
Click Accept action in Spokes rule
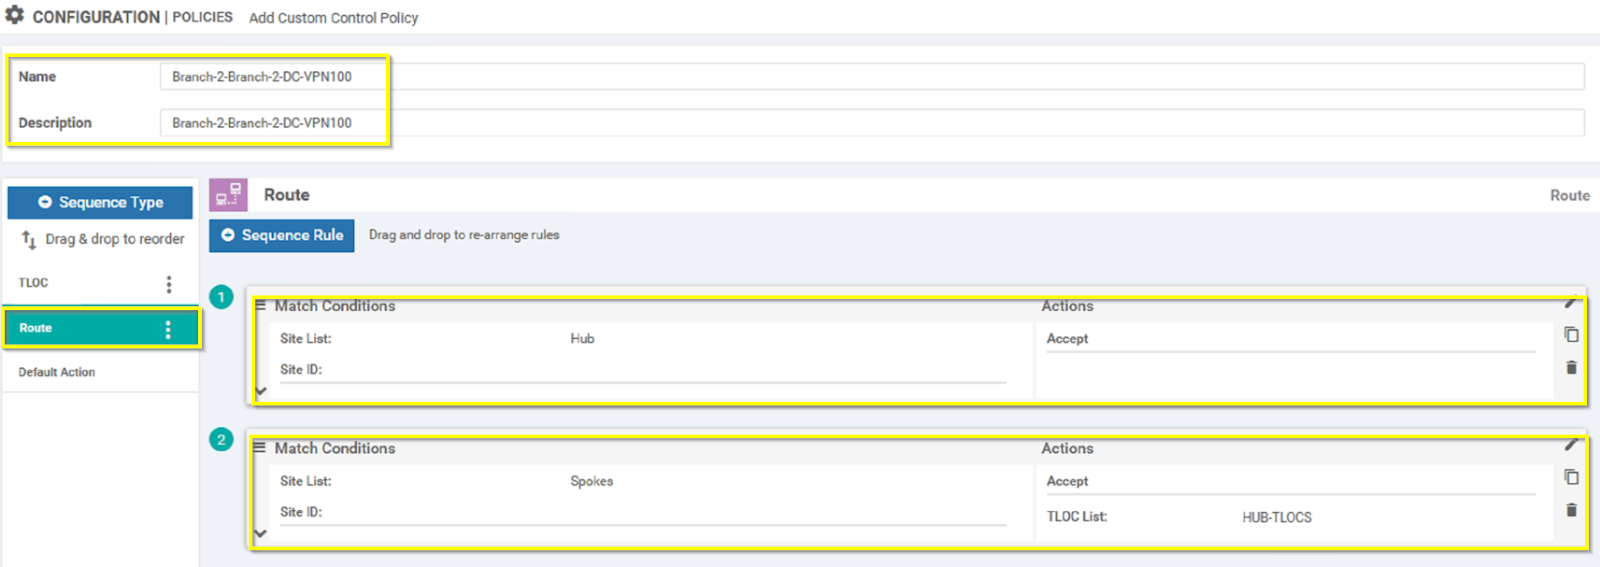1067,481
